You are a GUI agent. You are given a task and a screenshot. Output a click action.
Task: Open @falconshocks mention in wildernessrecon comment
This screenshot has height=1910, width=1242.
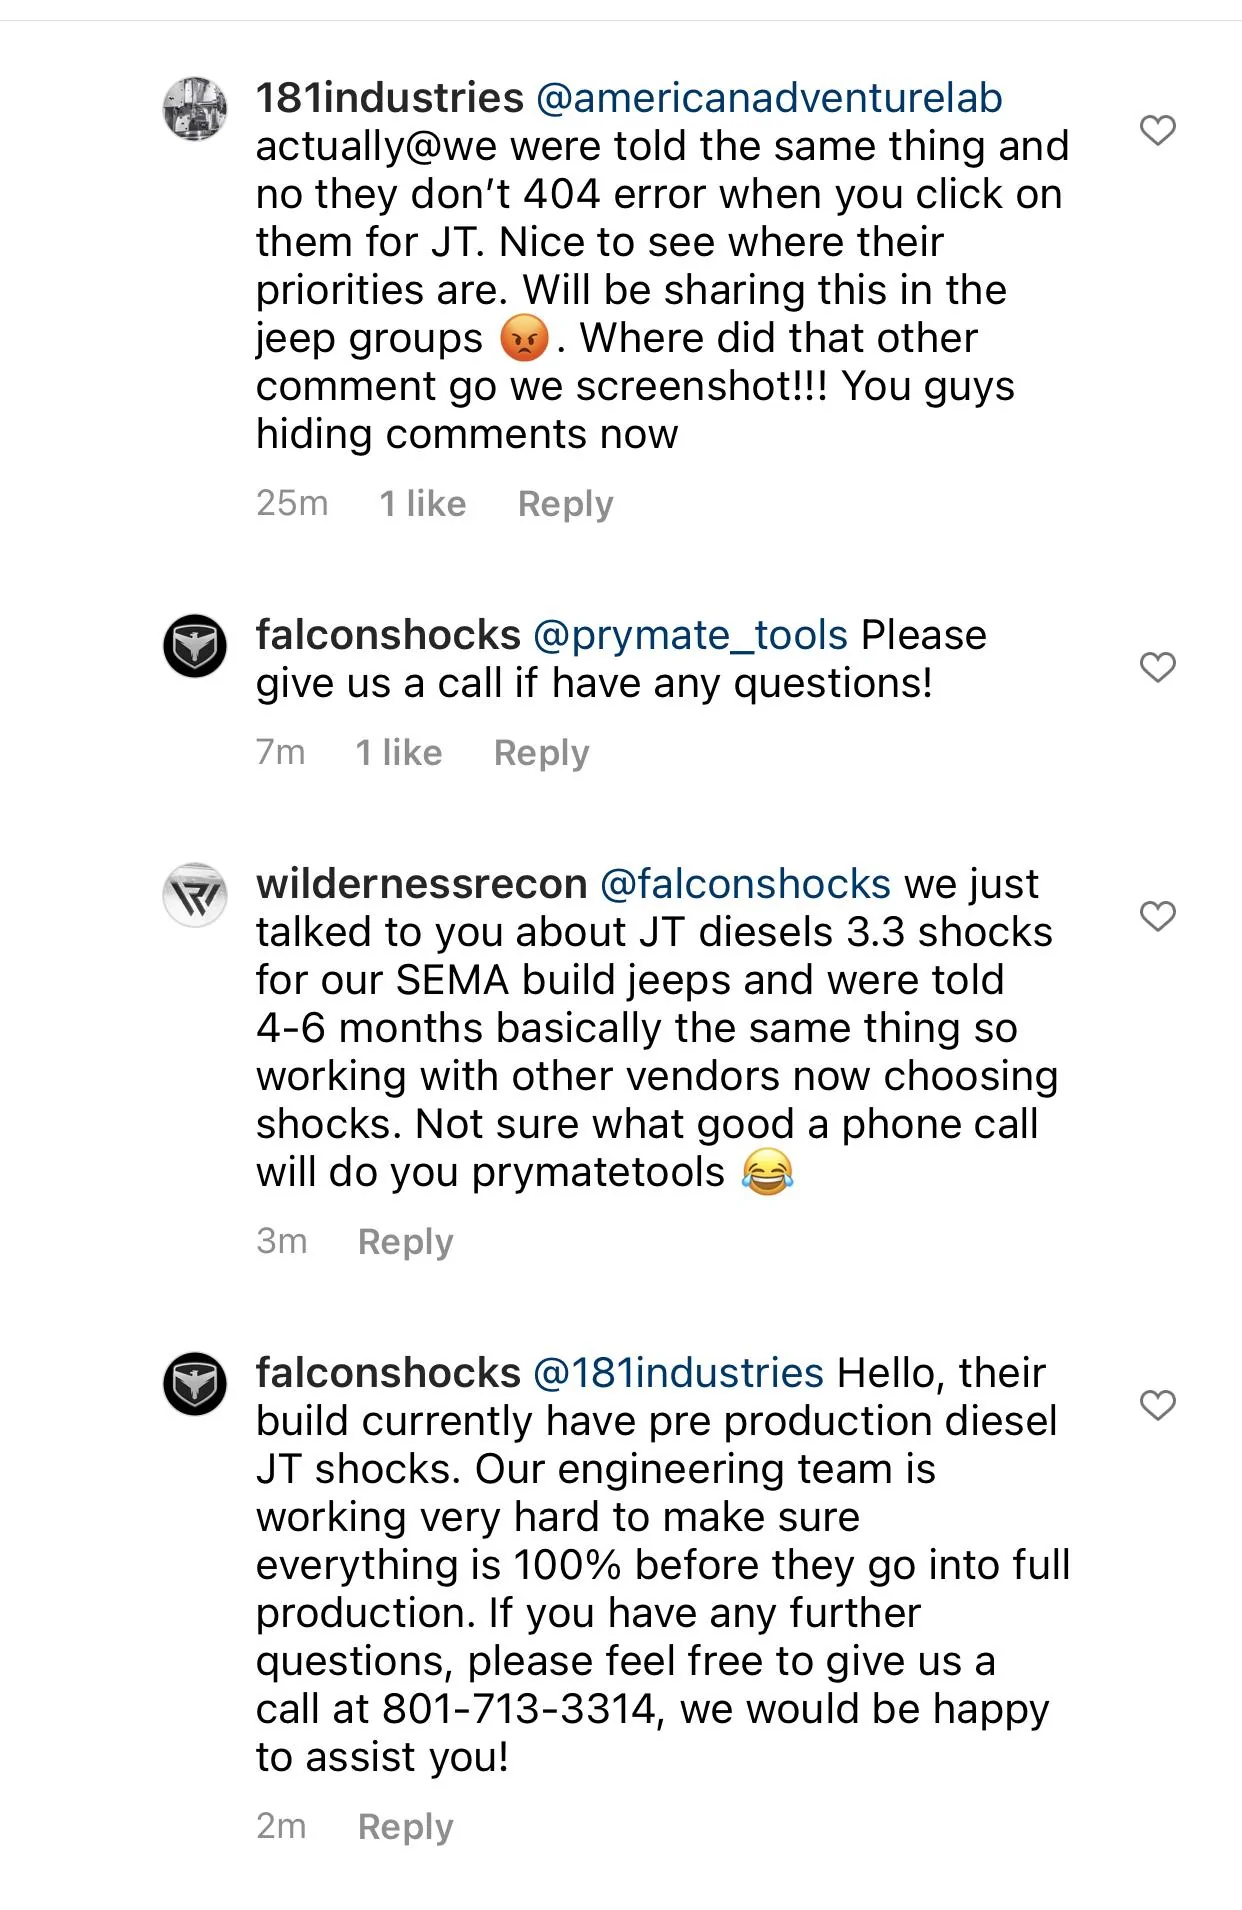click(745, 884)
